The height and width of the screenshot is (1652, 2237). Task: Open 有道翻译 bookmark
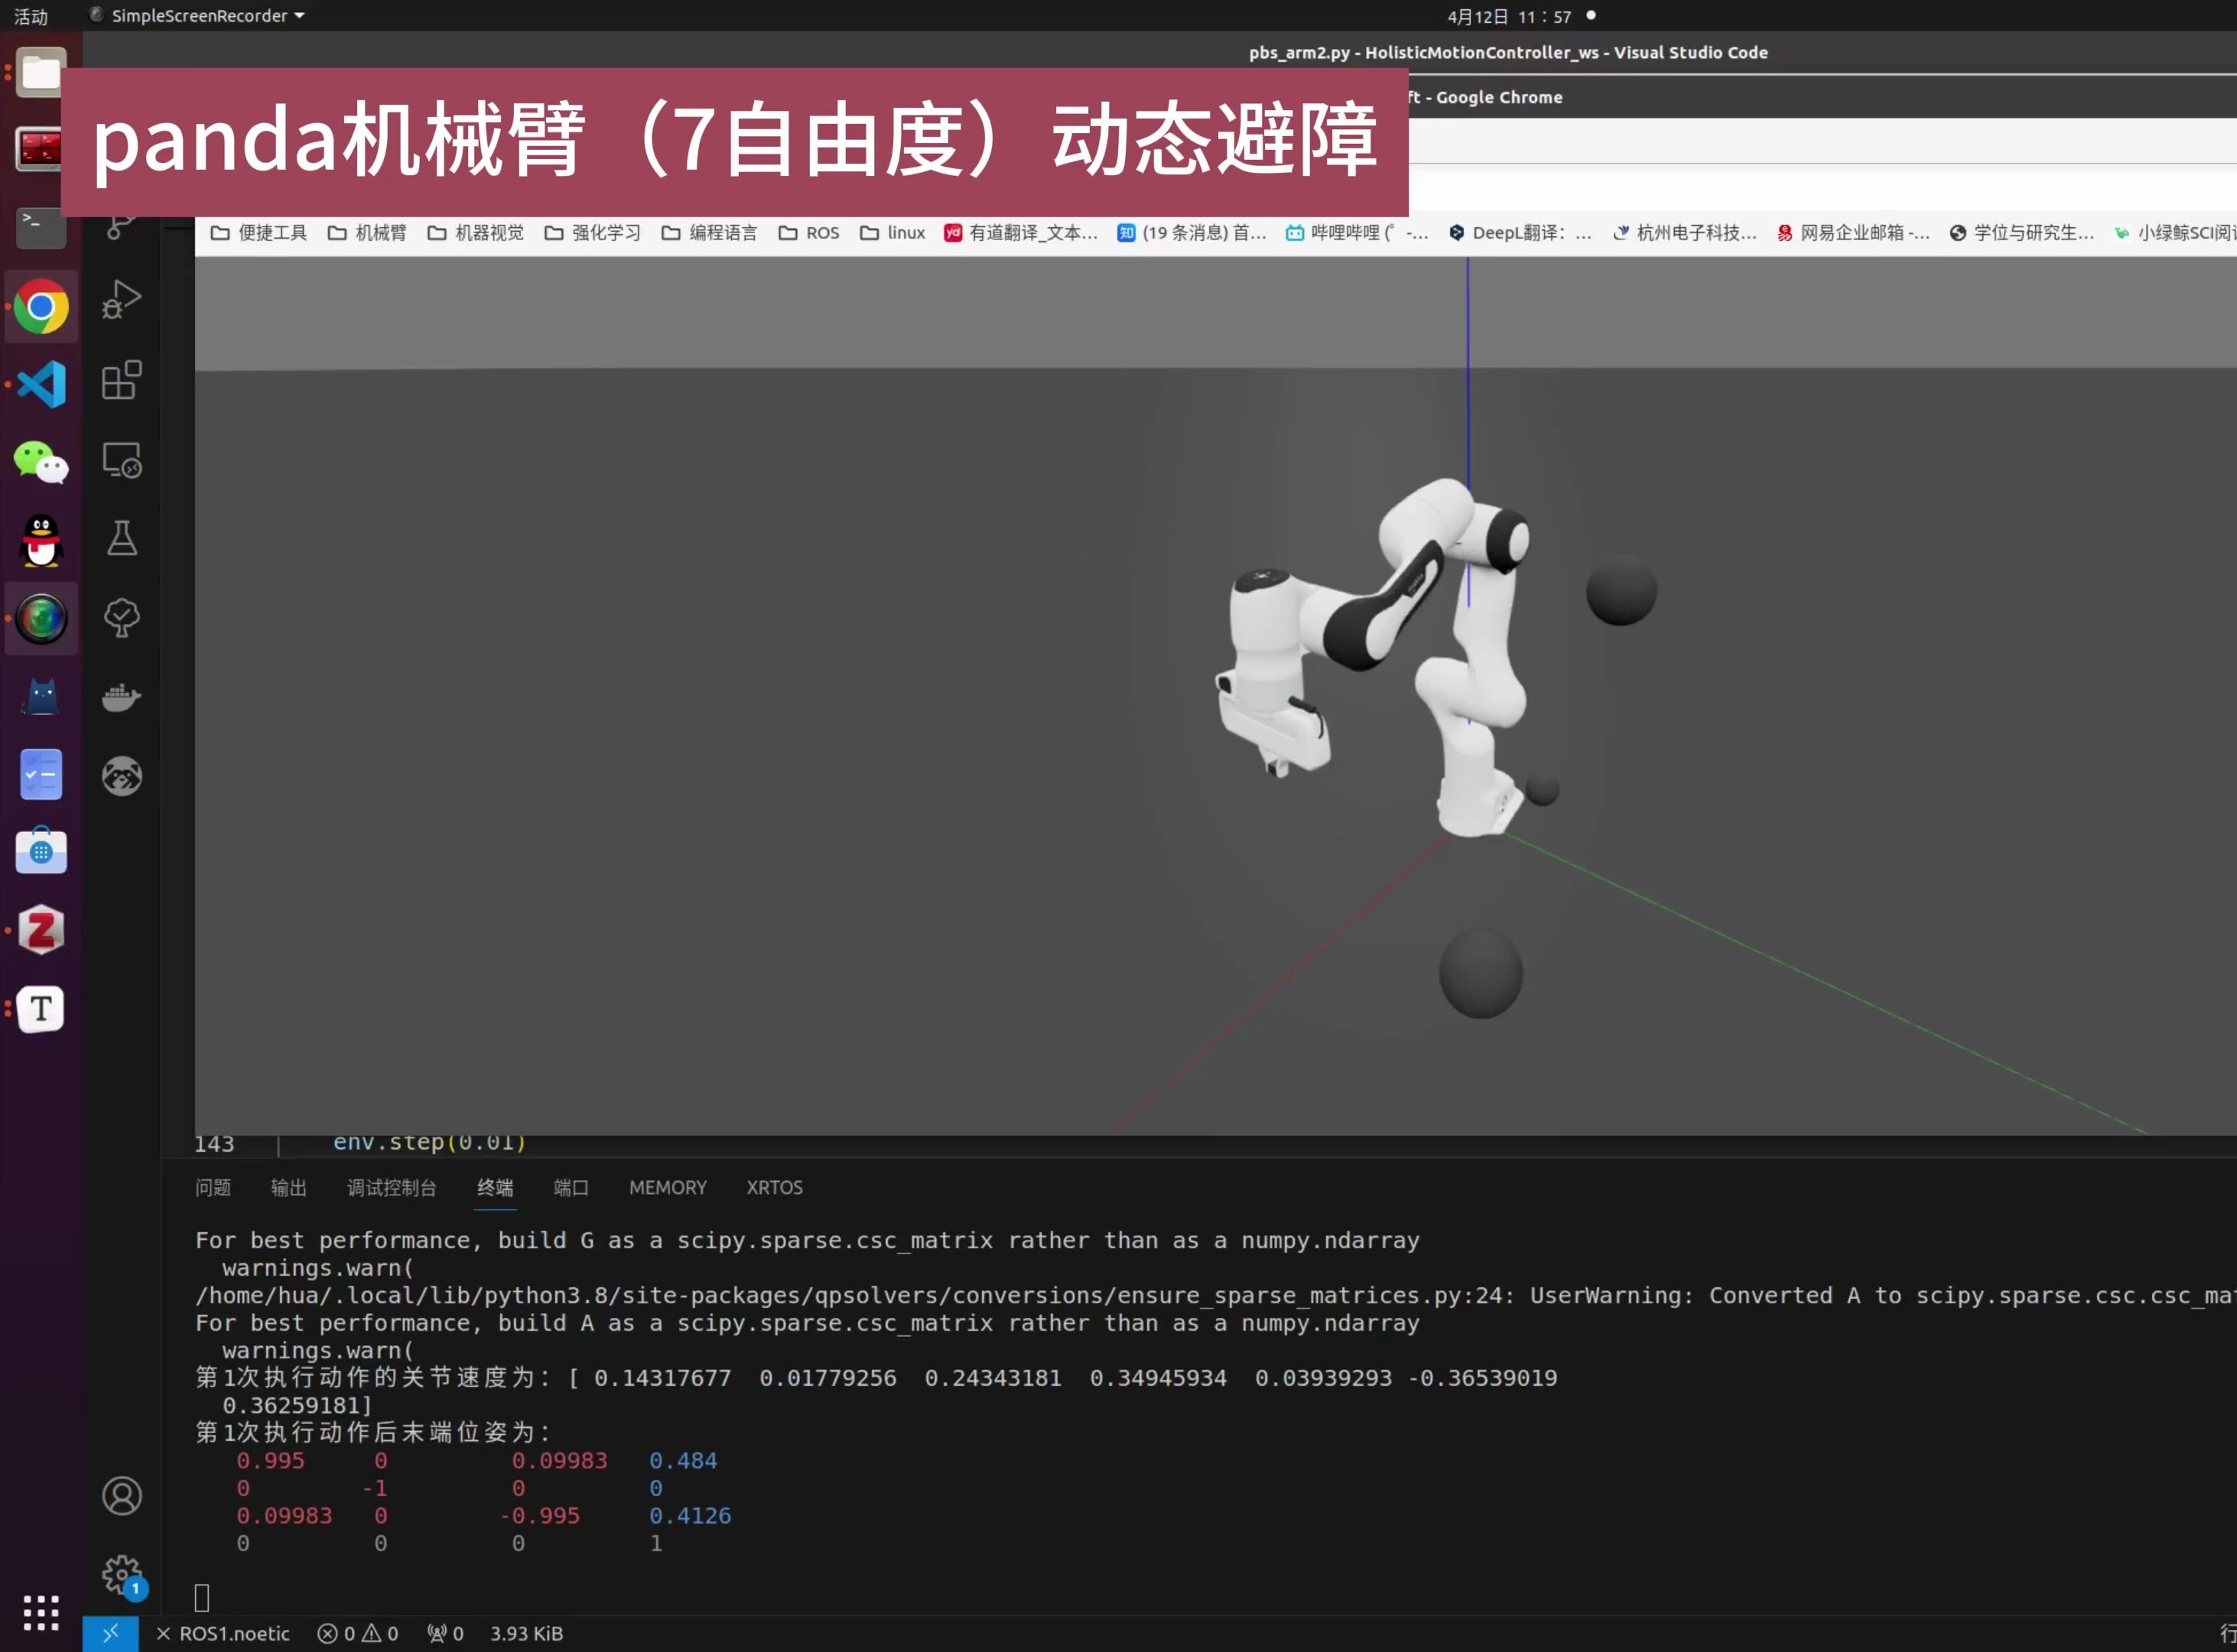[x=1021, y=233]
